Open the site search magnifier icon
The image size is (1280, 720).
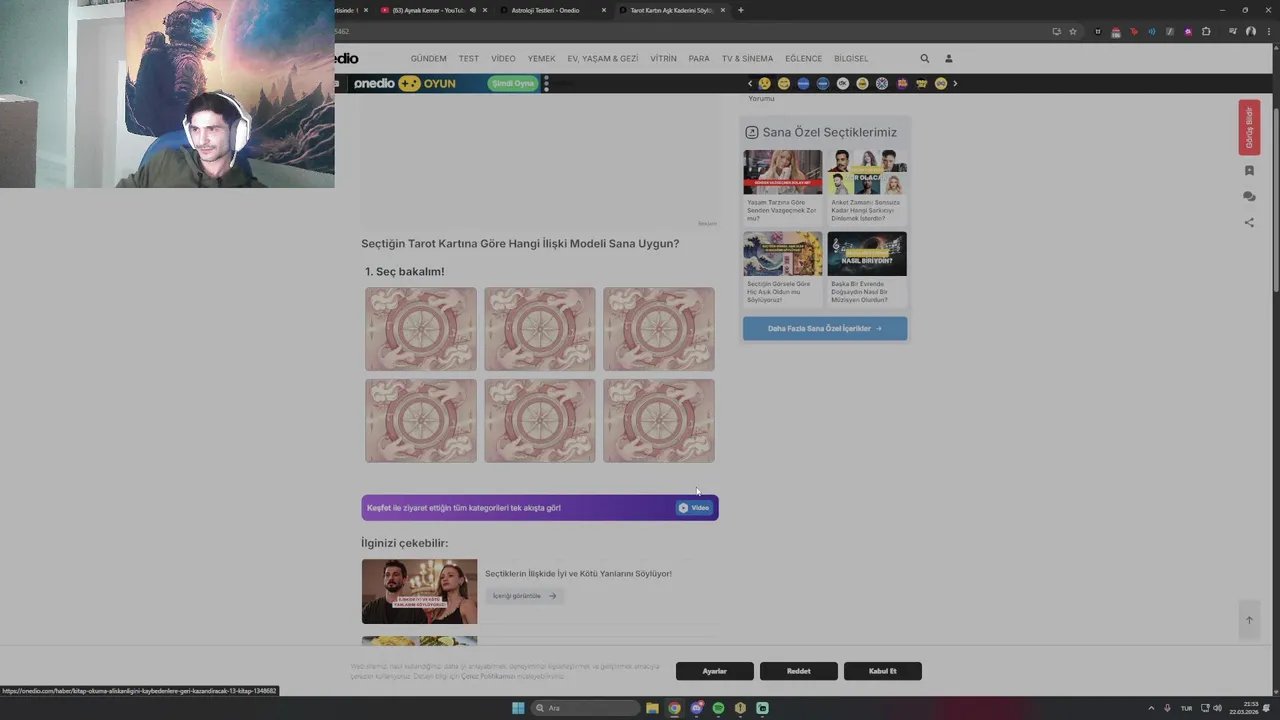(x=925, y=59)
